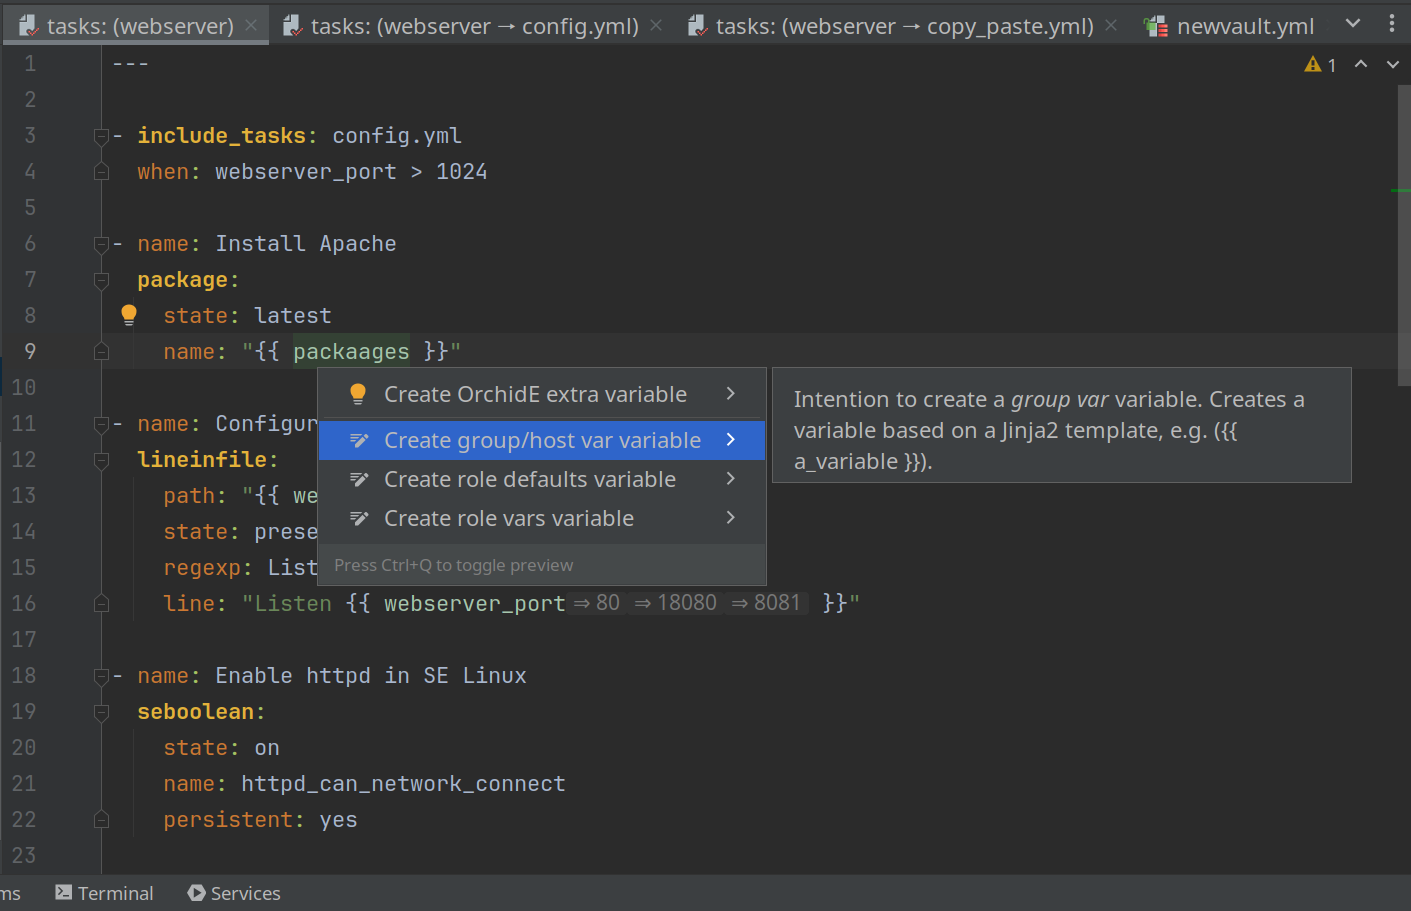Click the persistent: yes line
Image resolution: width=1411 pixels, height=911 pixels.
click(x=260, y=820)
